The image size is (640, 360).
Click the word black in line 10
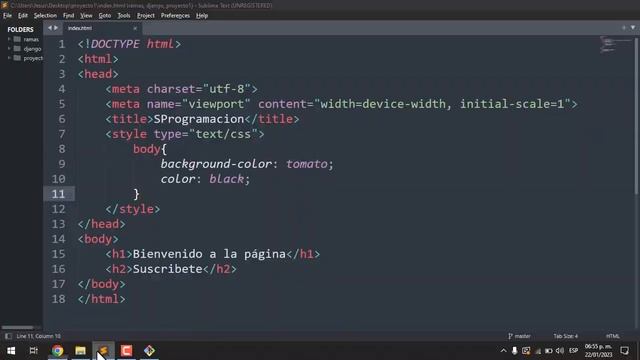[x=227, y=179]
